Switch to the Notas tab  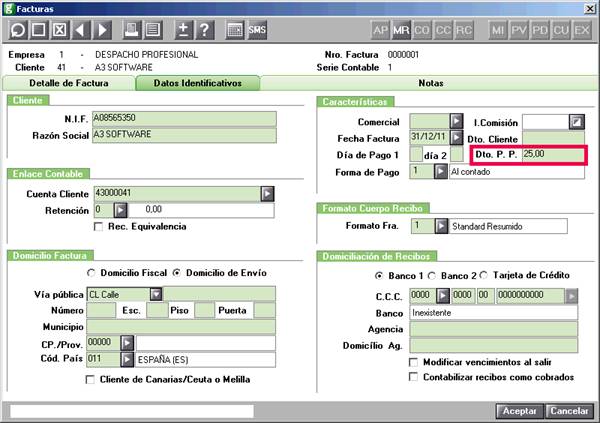click(x=430, y=83)
